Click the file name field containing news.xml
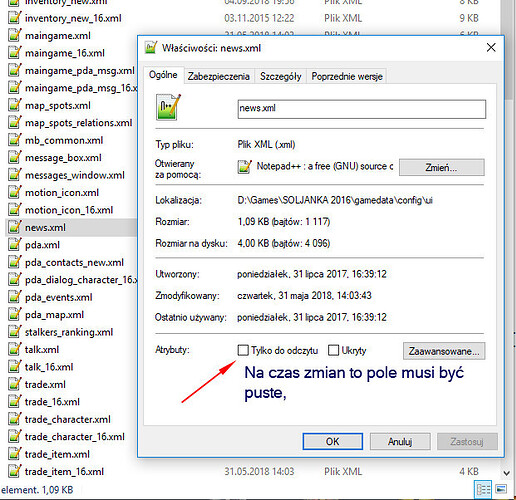 362,109
